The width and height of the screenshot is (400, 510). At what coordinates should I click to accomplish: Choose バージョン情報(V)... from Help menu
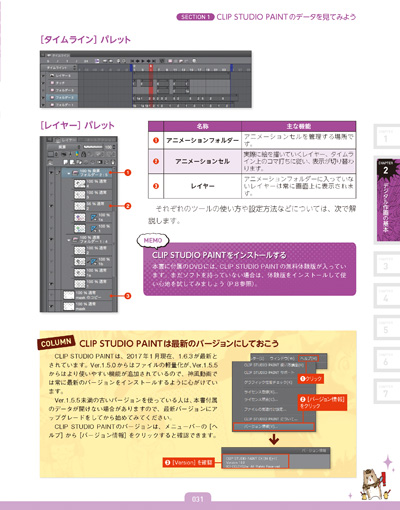tap(273, 427)
